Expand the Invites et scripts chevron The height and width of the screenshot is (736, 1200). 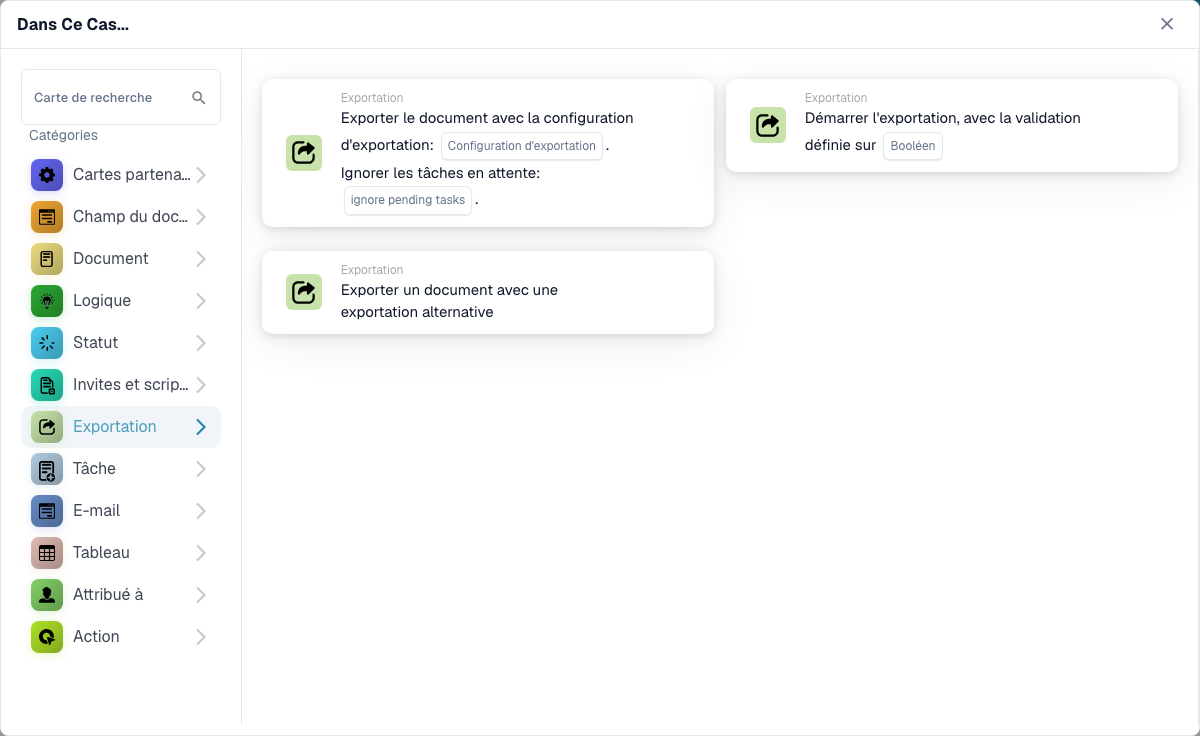(201, 385)
